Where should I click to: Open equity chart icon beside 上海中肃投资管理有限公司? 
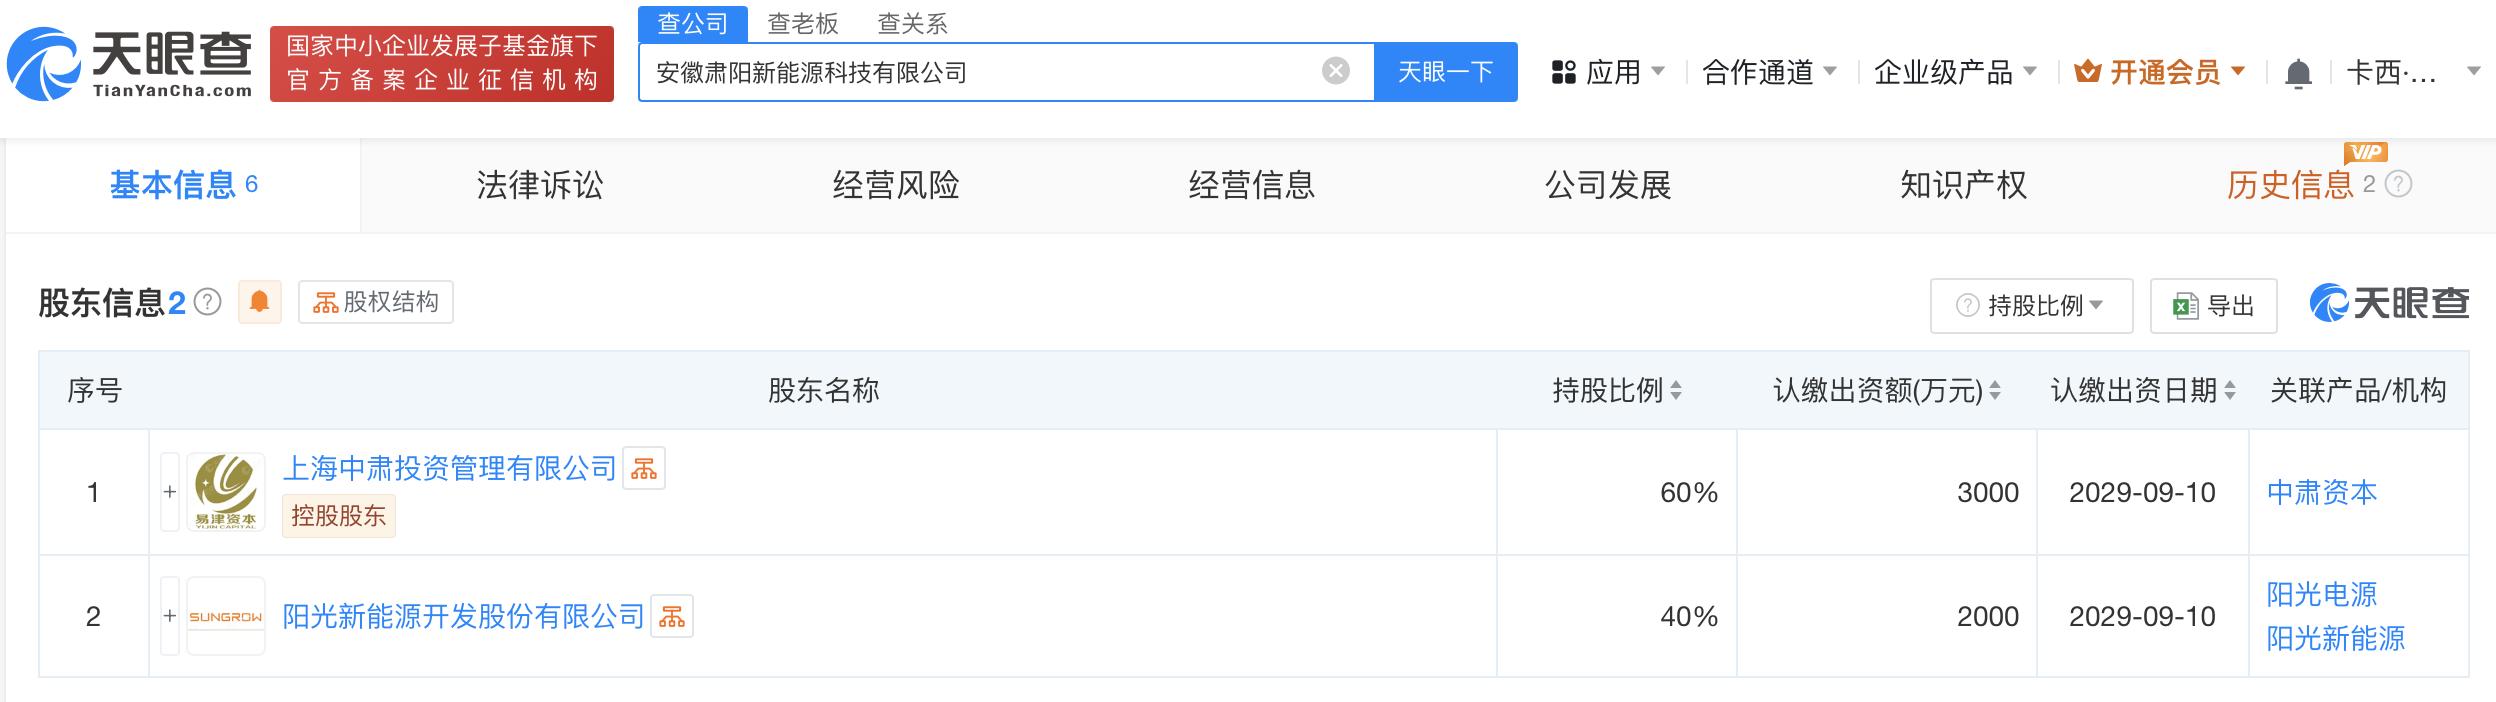644,468
